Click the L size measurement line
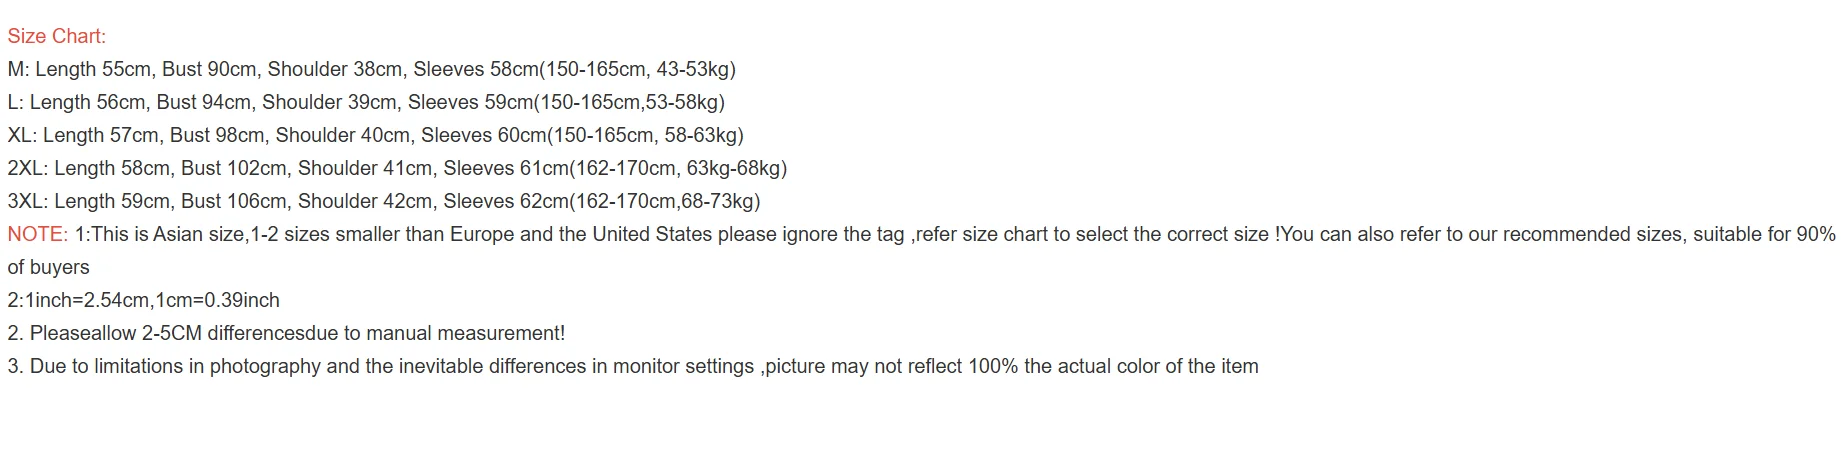Image resolution: width=1846 pixels, height=455 pixels. pyautogui.click(x=365, y=103)
